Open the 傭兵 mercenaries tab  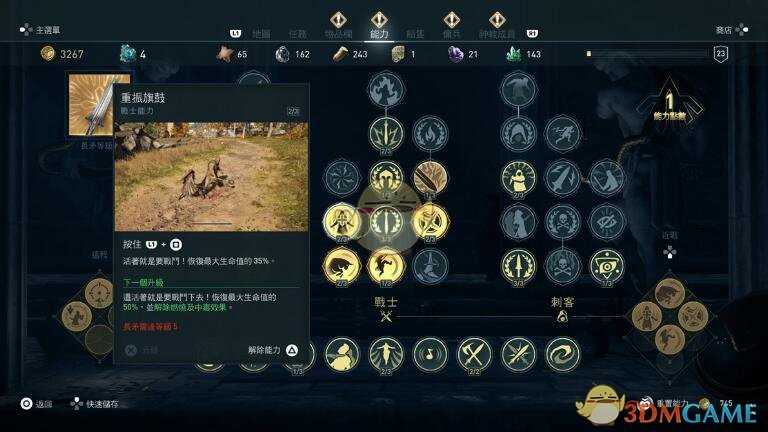pos(451,34)
